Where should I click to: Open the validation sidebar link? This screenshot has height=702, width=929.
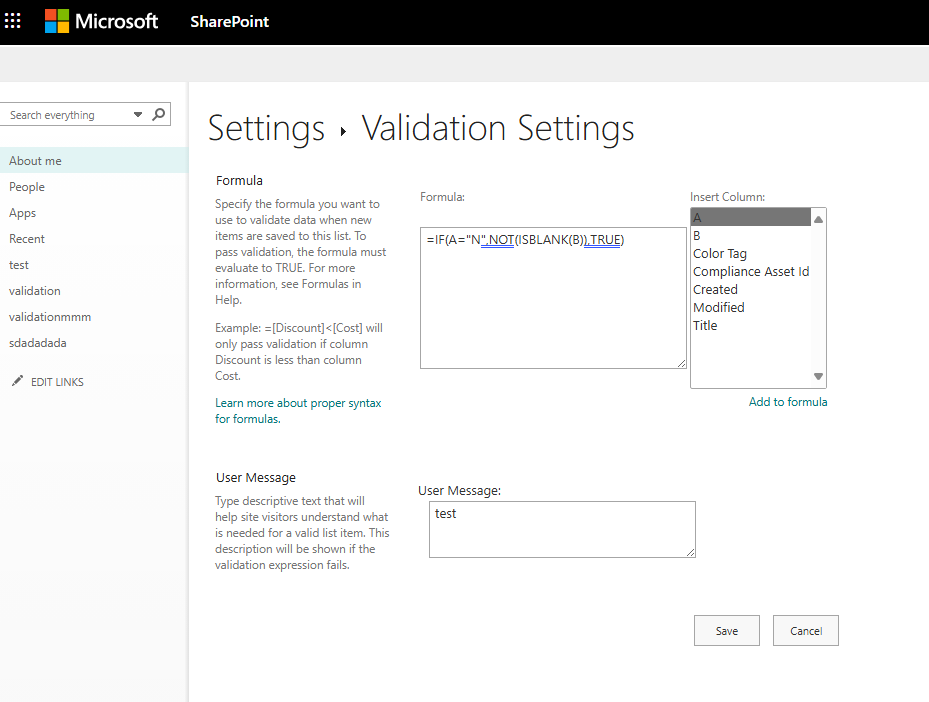coord(34,291)
